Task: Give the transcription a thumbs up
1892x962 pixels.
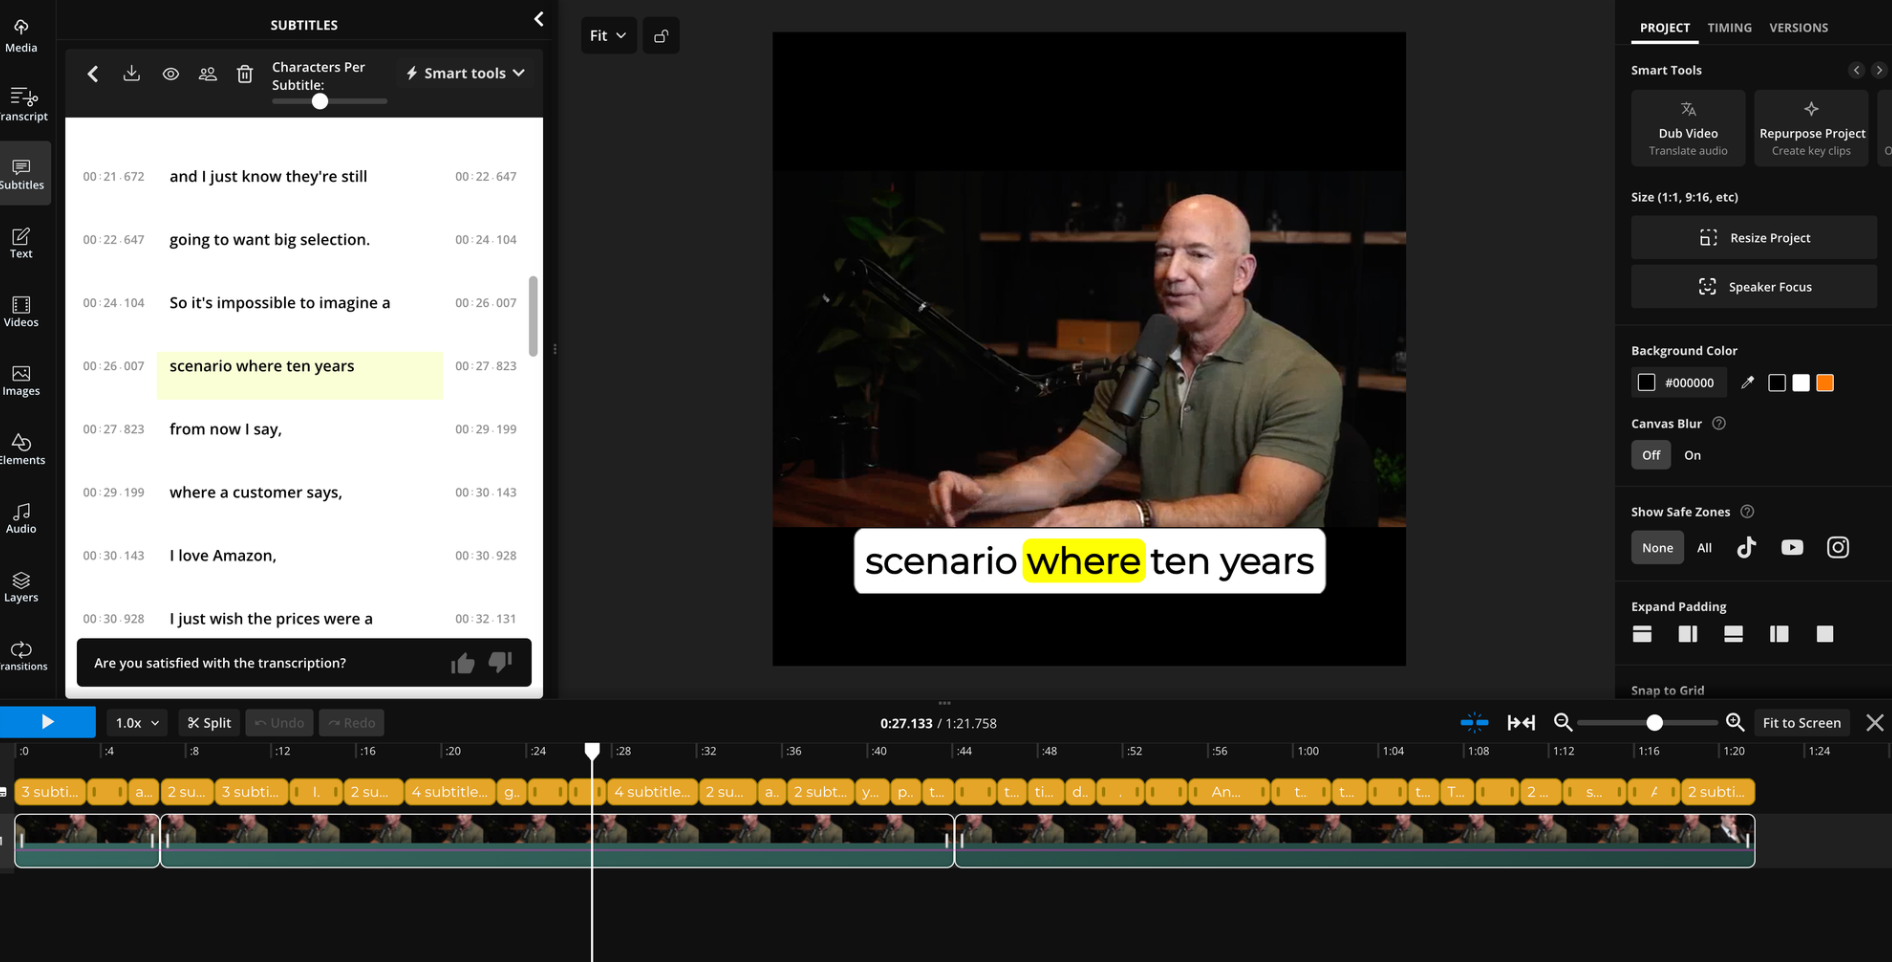Action: 462,663
